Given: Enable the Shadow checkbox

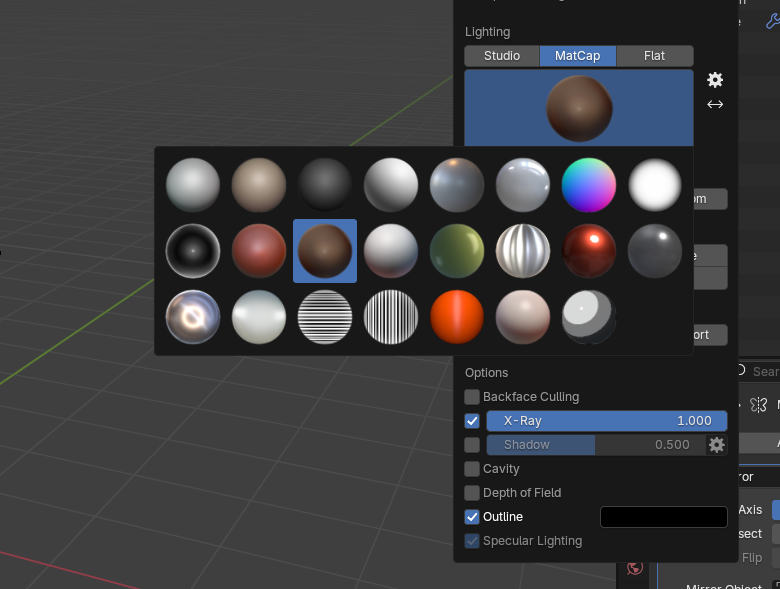Looking at the screenshot, I should point(472,445).
